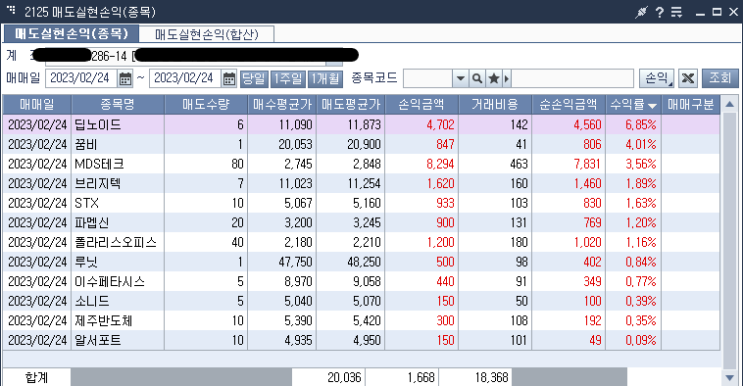Click the 6.85% return value
This screenshot has height=386, width=743.
pos(641,125)
